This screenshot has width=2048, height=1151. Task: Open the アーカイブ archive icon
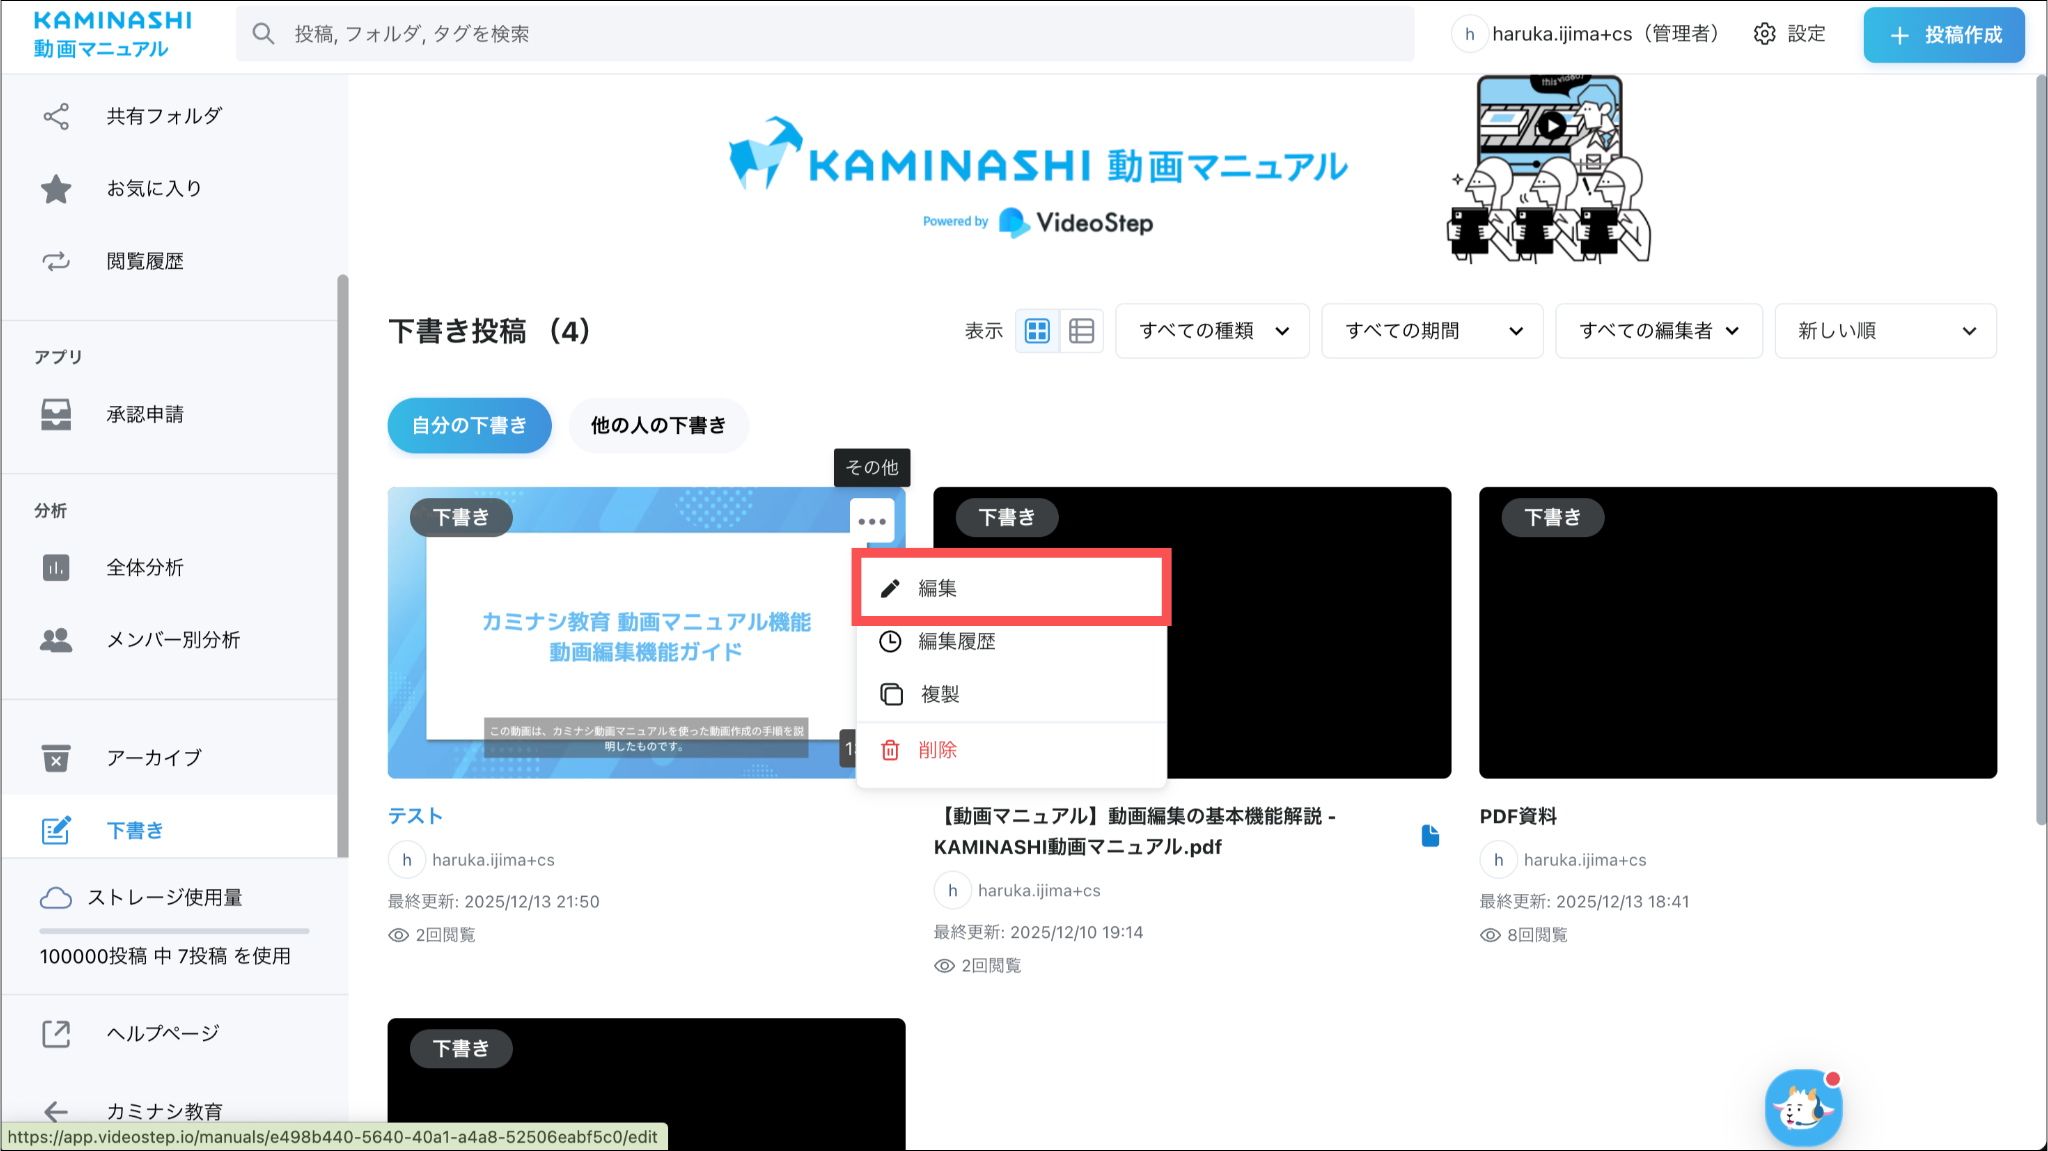(x=56, y=758)
